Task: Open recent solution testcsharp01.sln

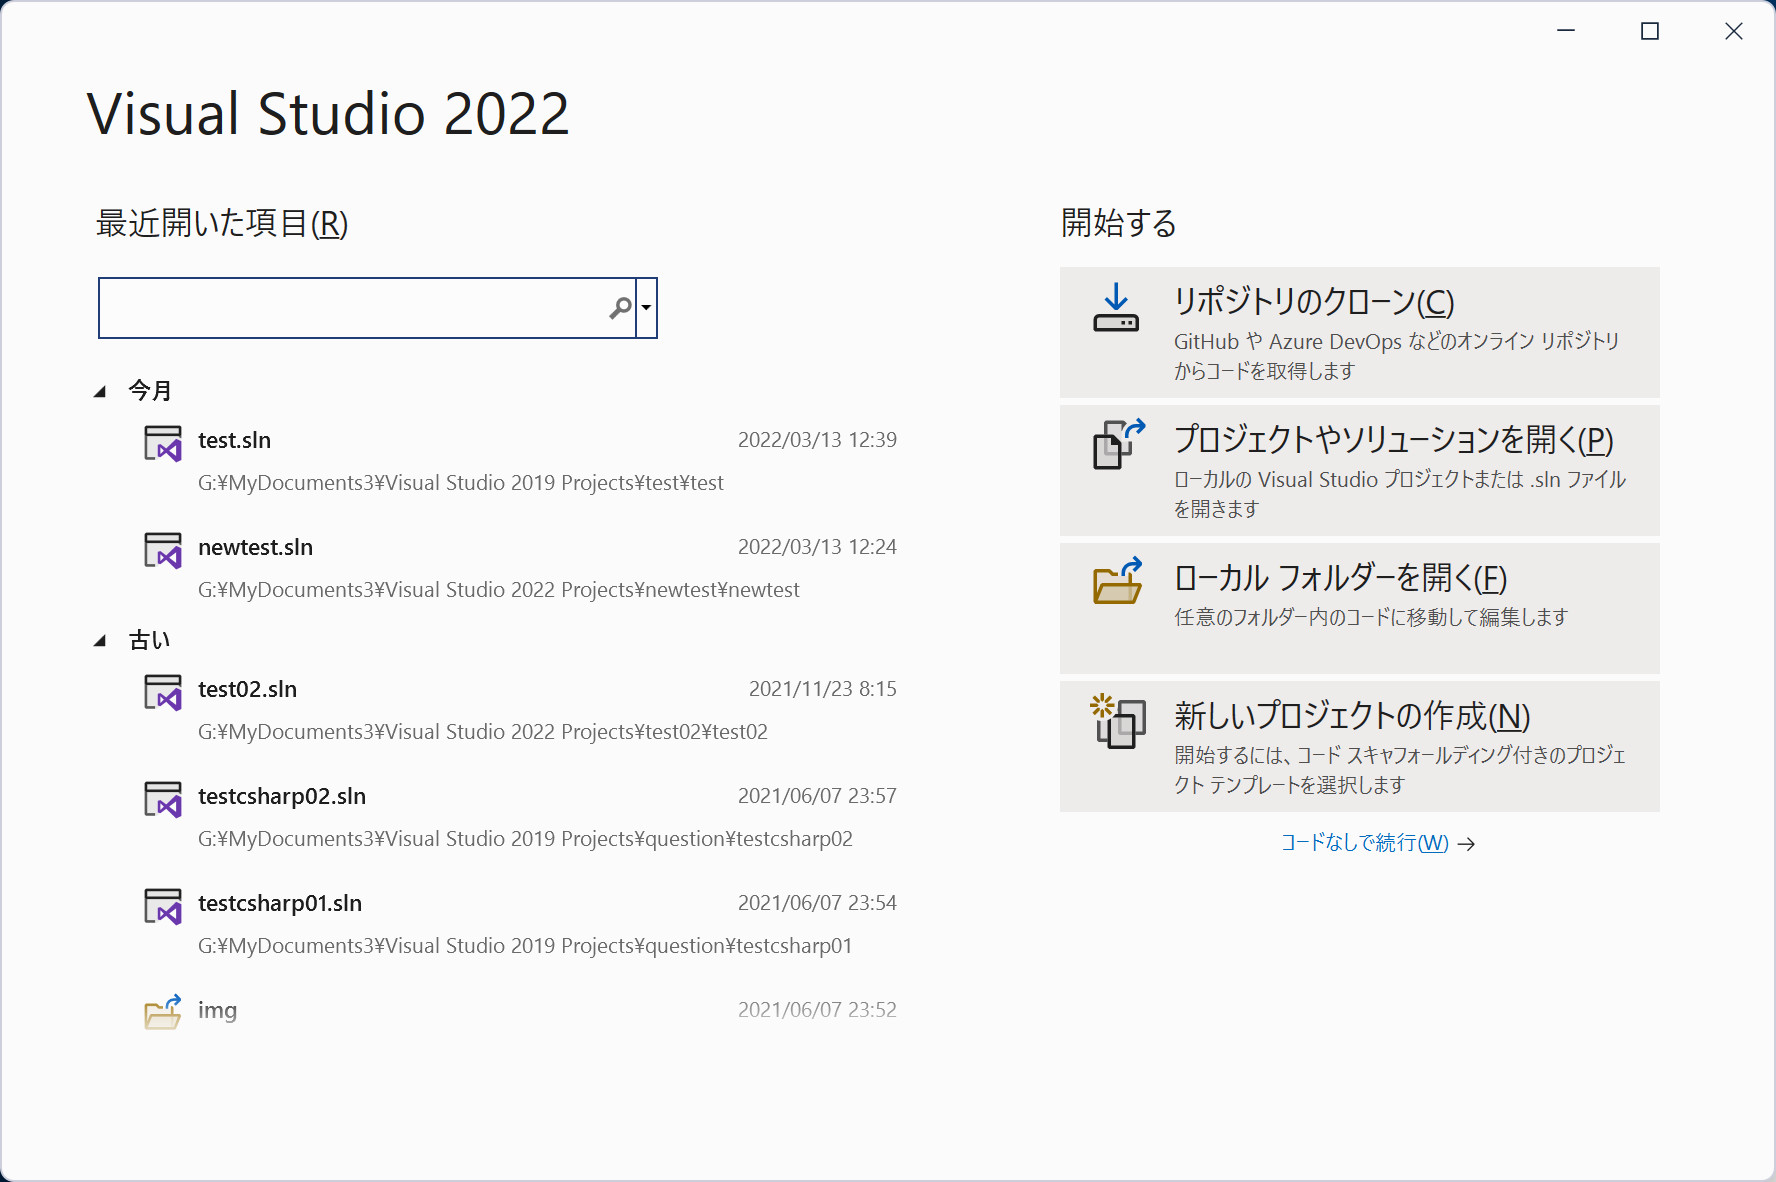Action: (520, 924)
